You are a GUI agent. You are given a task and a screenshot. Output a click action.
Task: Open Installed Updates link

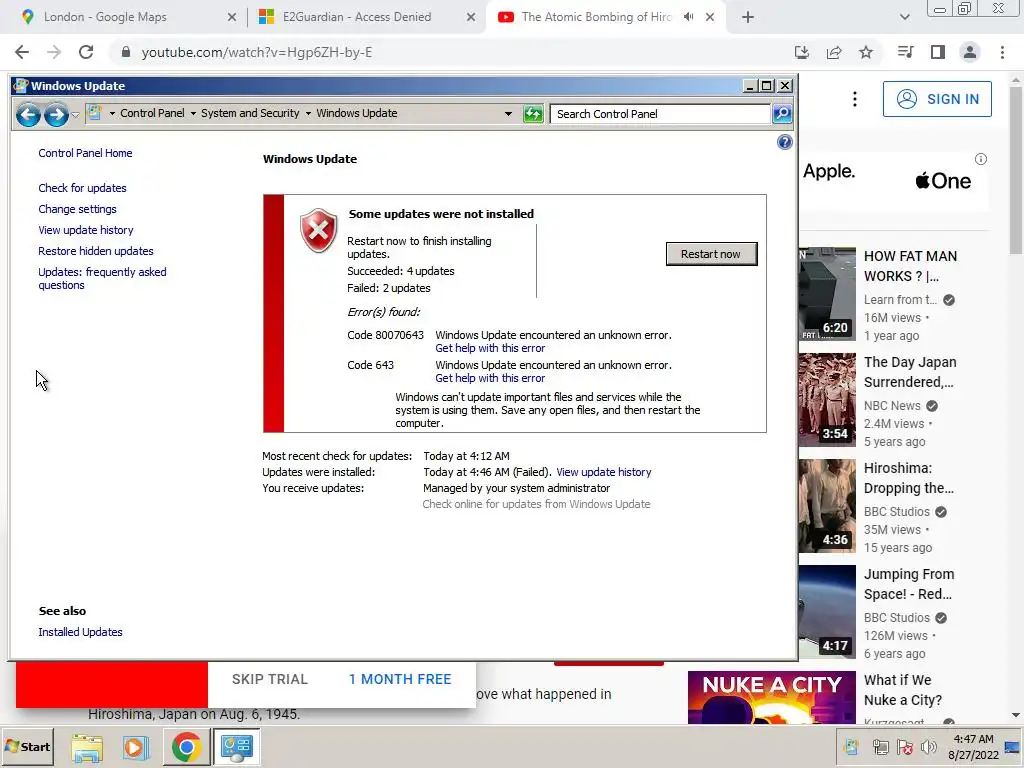[x=80, y=632]
